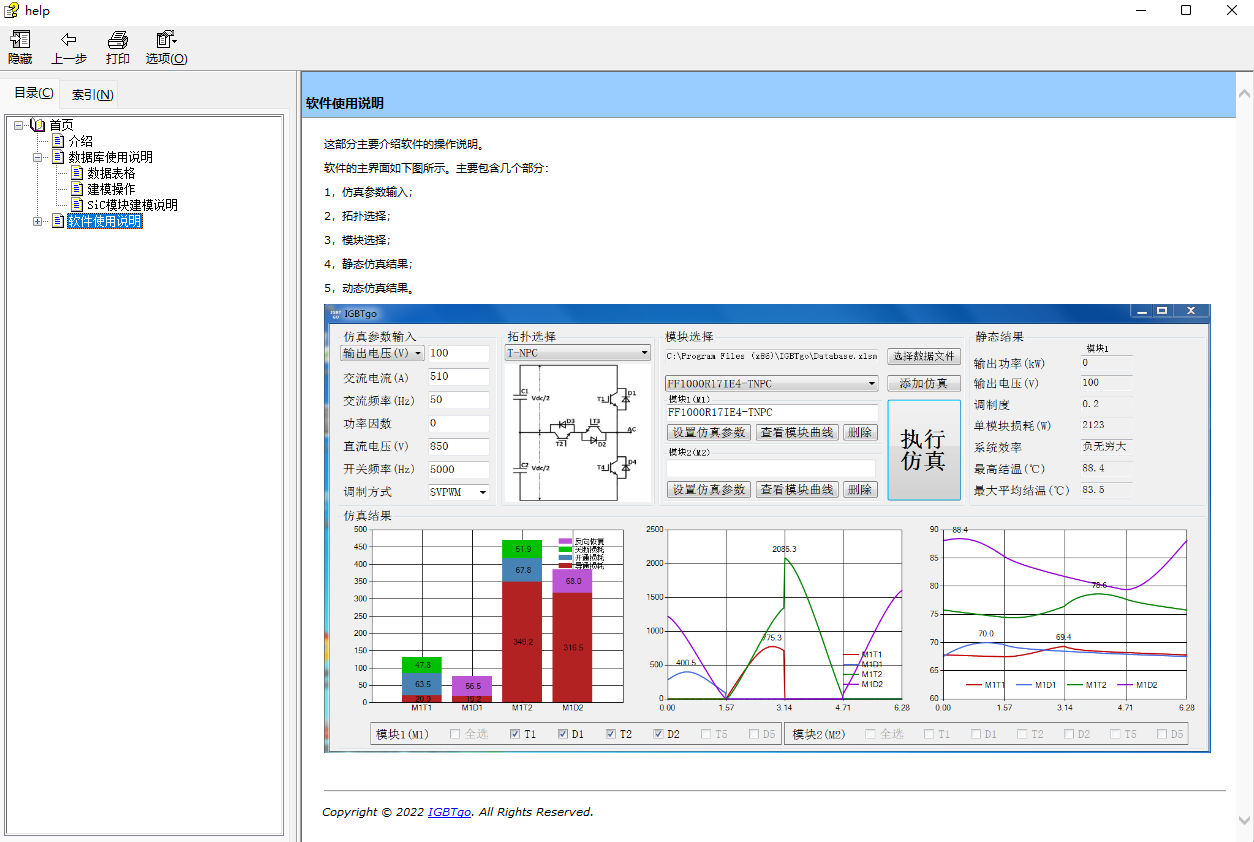Click the help icon in the title bar
The width and height of the screenshot is (1254, 842).
tap(12, 11)
